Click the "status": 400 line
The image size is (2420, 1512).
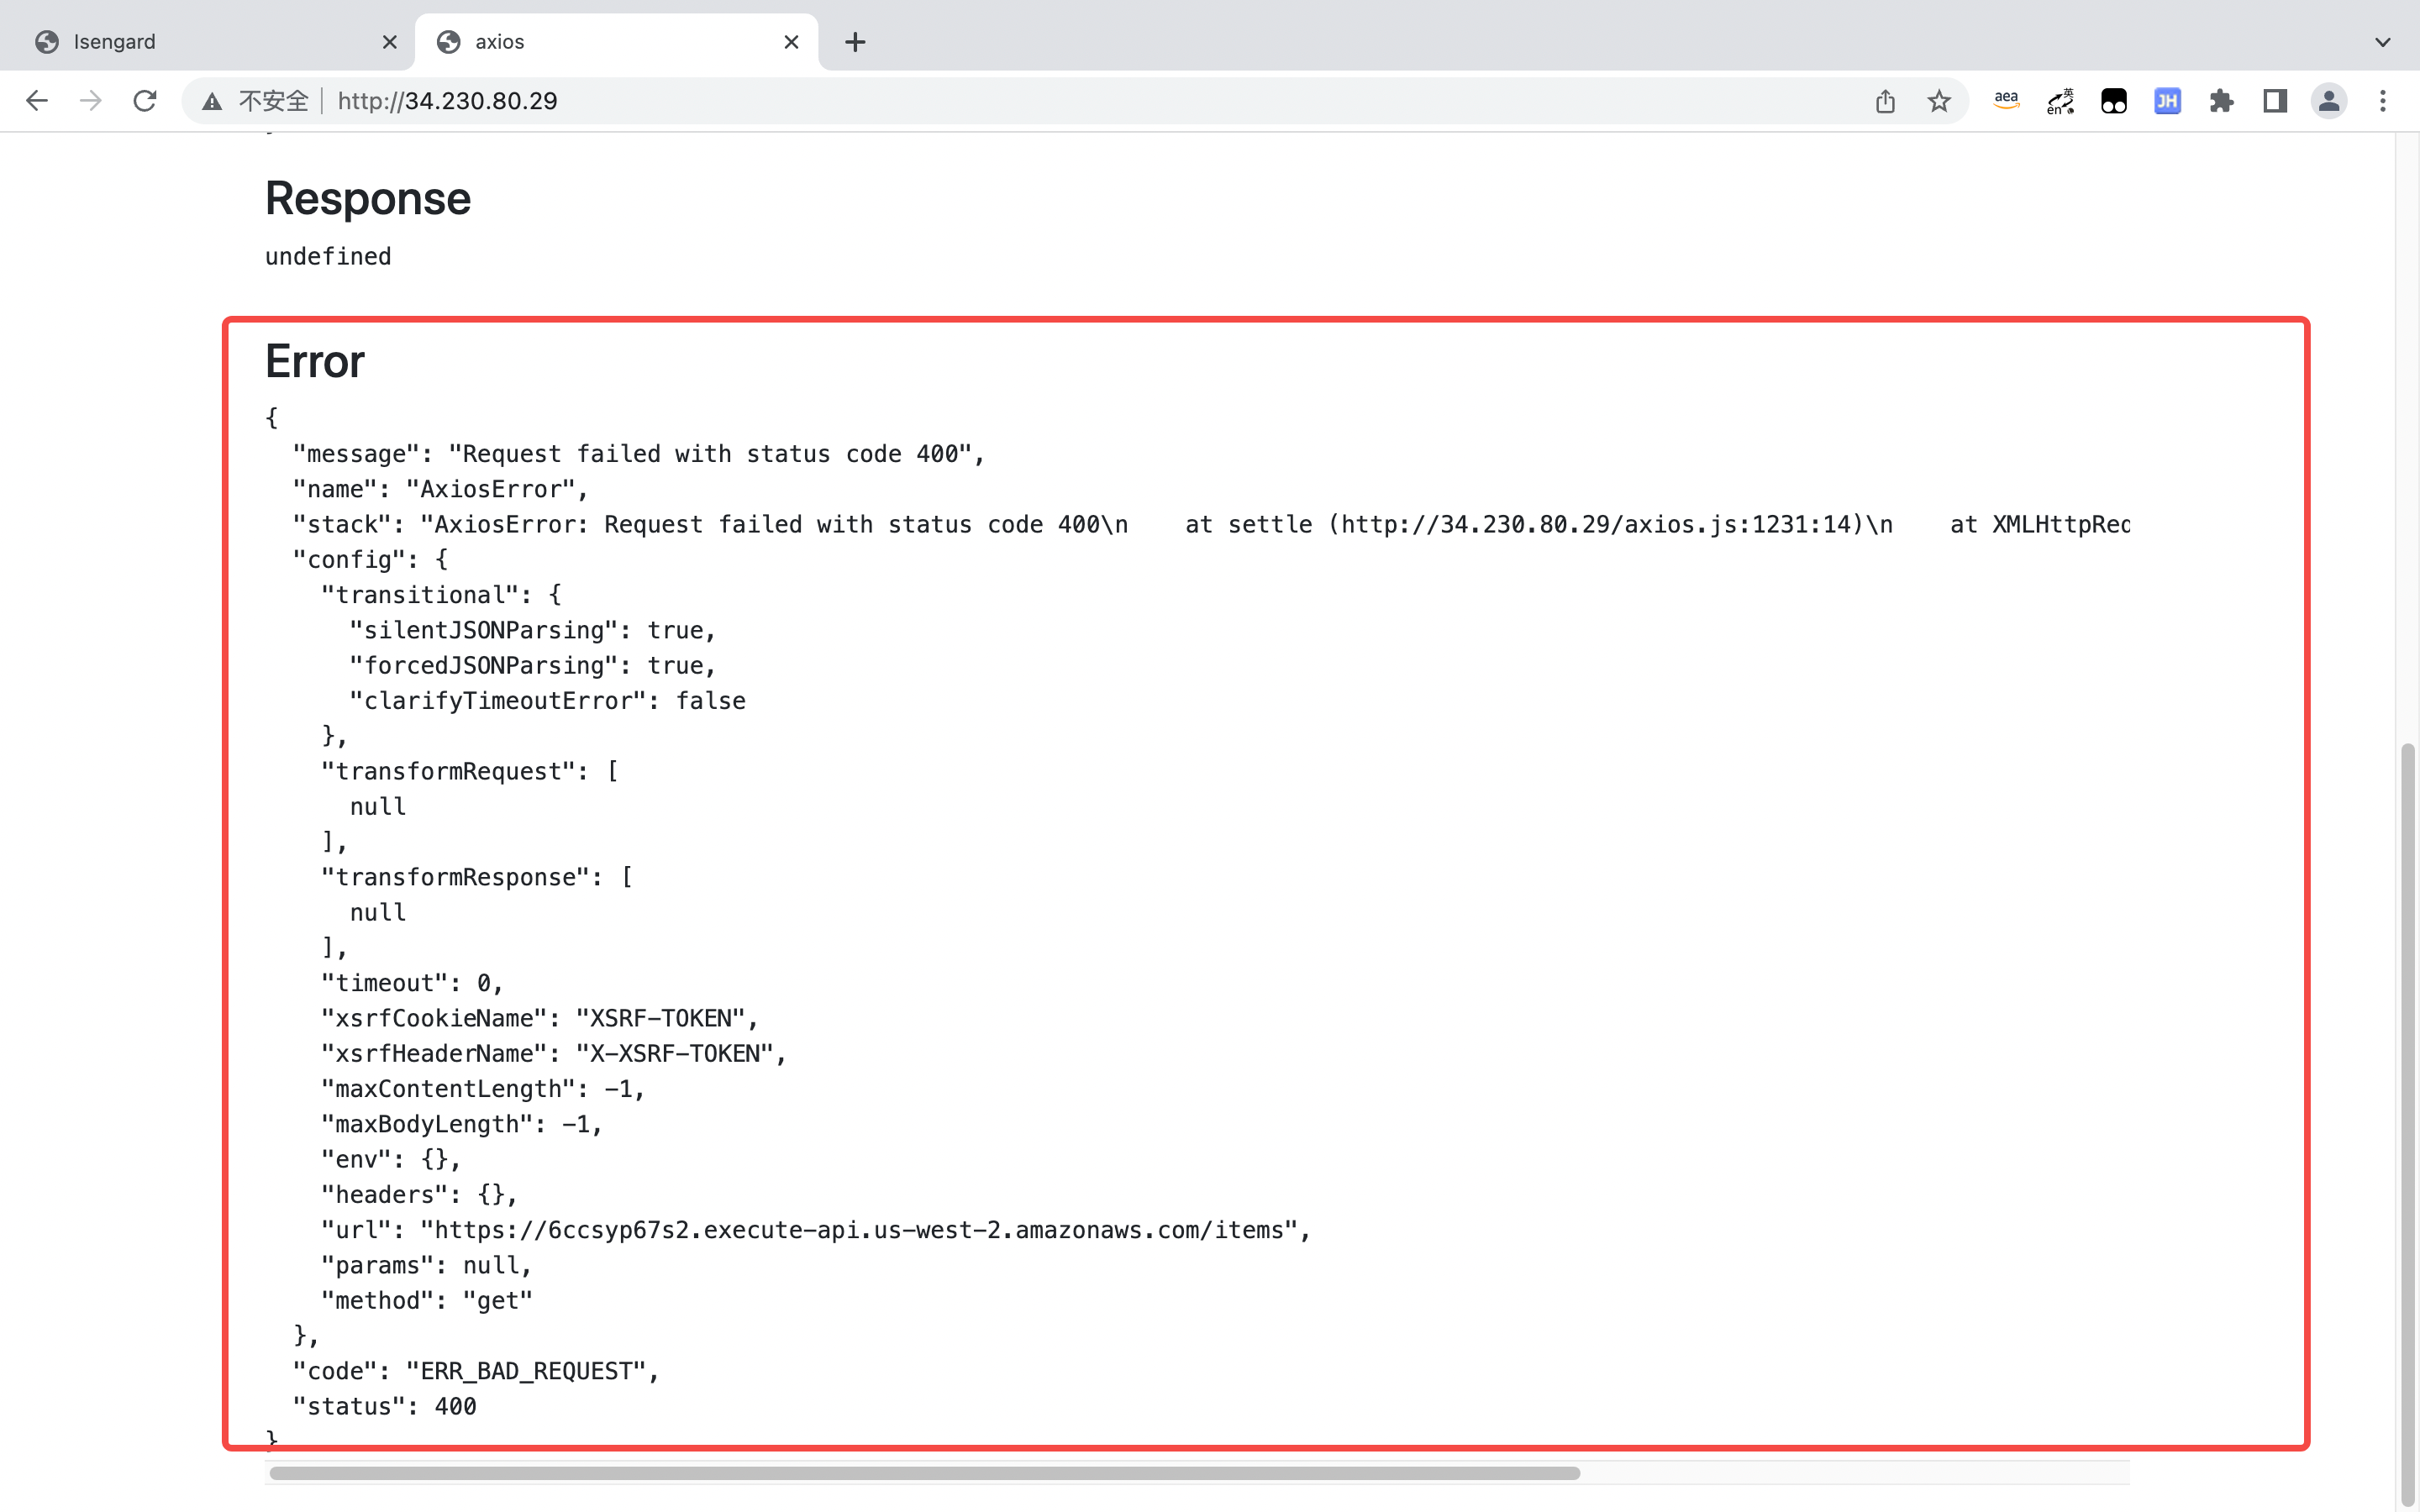point(385,1406)
